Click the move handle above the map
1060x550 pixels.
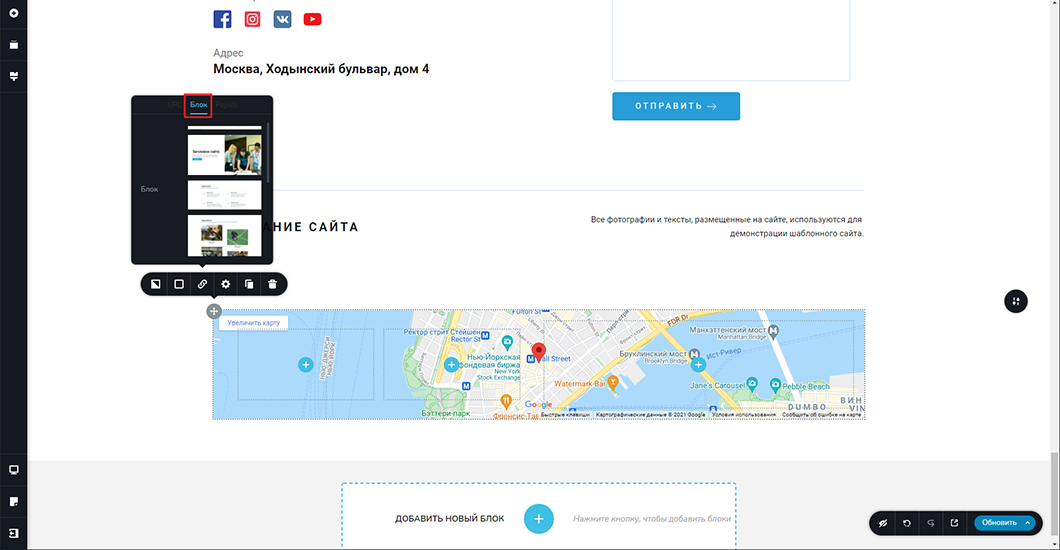(214, 311)
